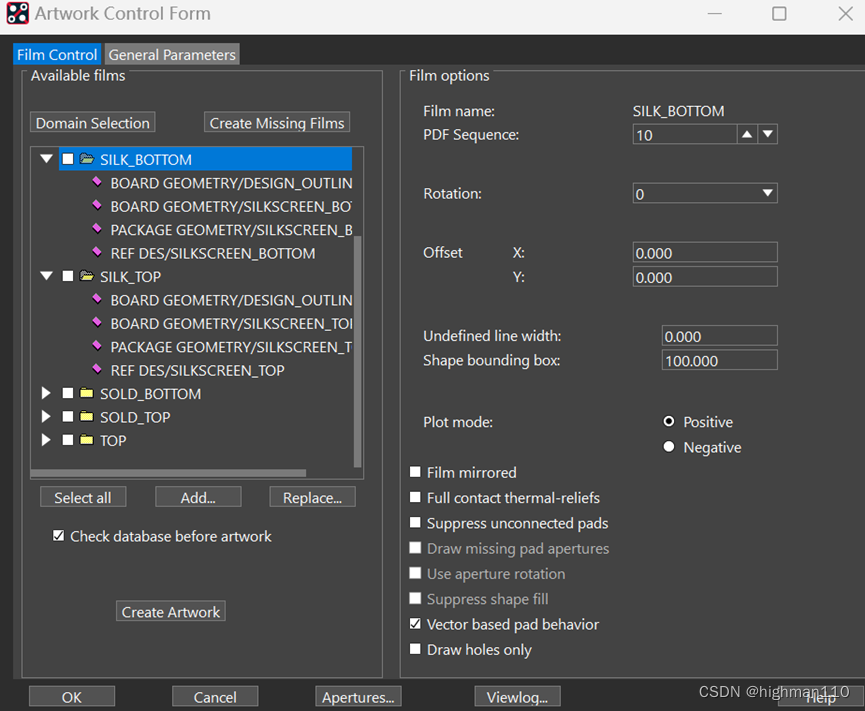Click the SOLD_TOP folder icon
The width and height of the screenshot is (865, 711).
[87, 417]
